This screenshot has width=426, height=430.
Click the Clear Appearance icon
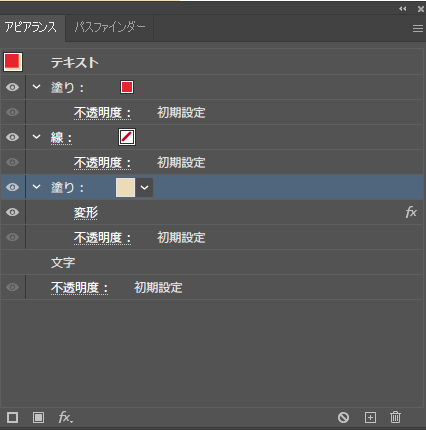pyautogui.click(x=343, y=417)
